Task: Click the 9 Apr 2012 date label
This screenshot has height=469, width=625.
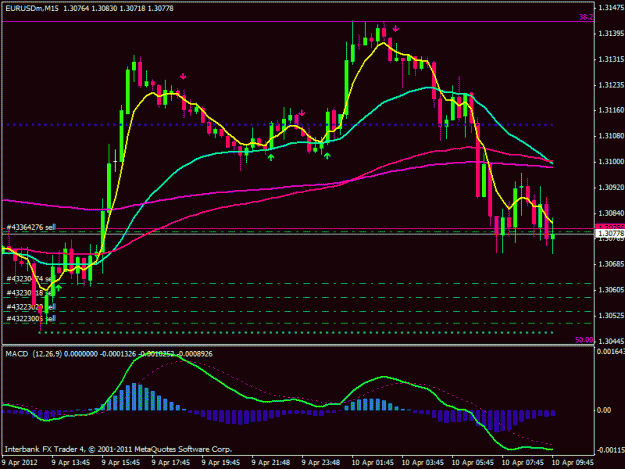Action: tap(20, 463)
